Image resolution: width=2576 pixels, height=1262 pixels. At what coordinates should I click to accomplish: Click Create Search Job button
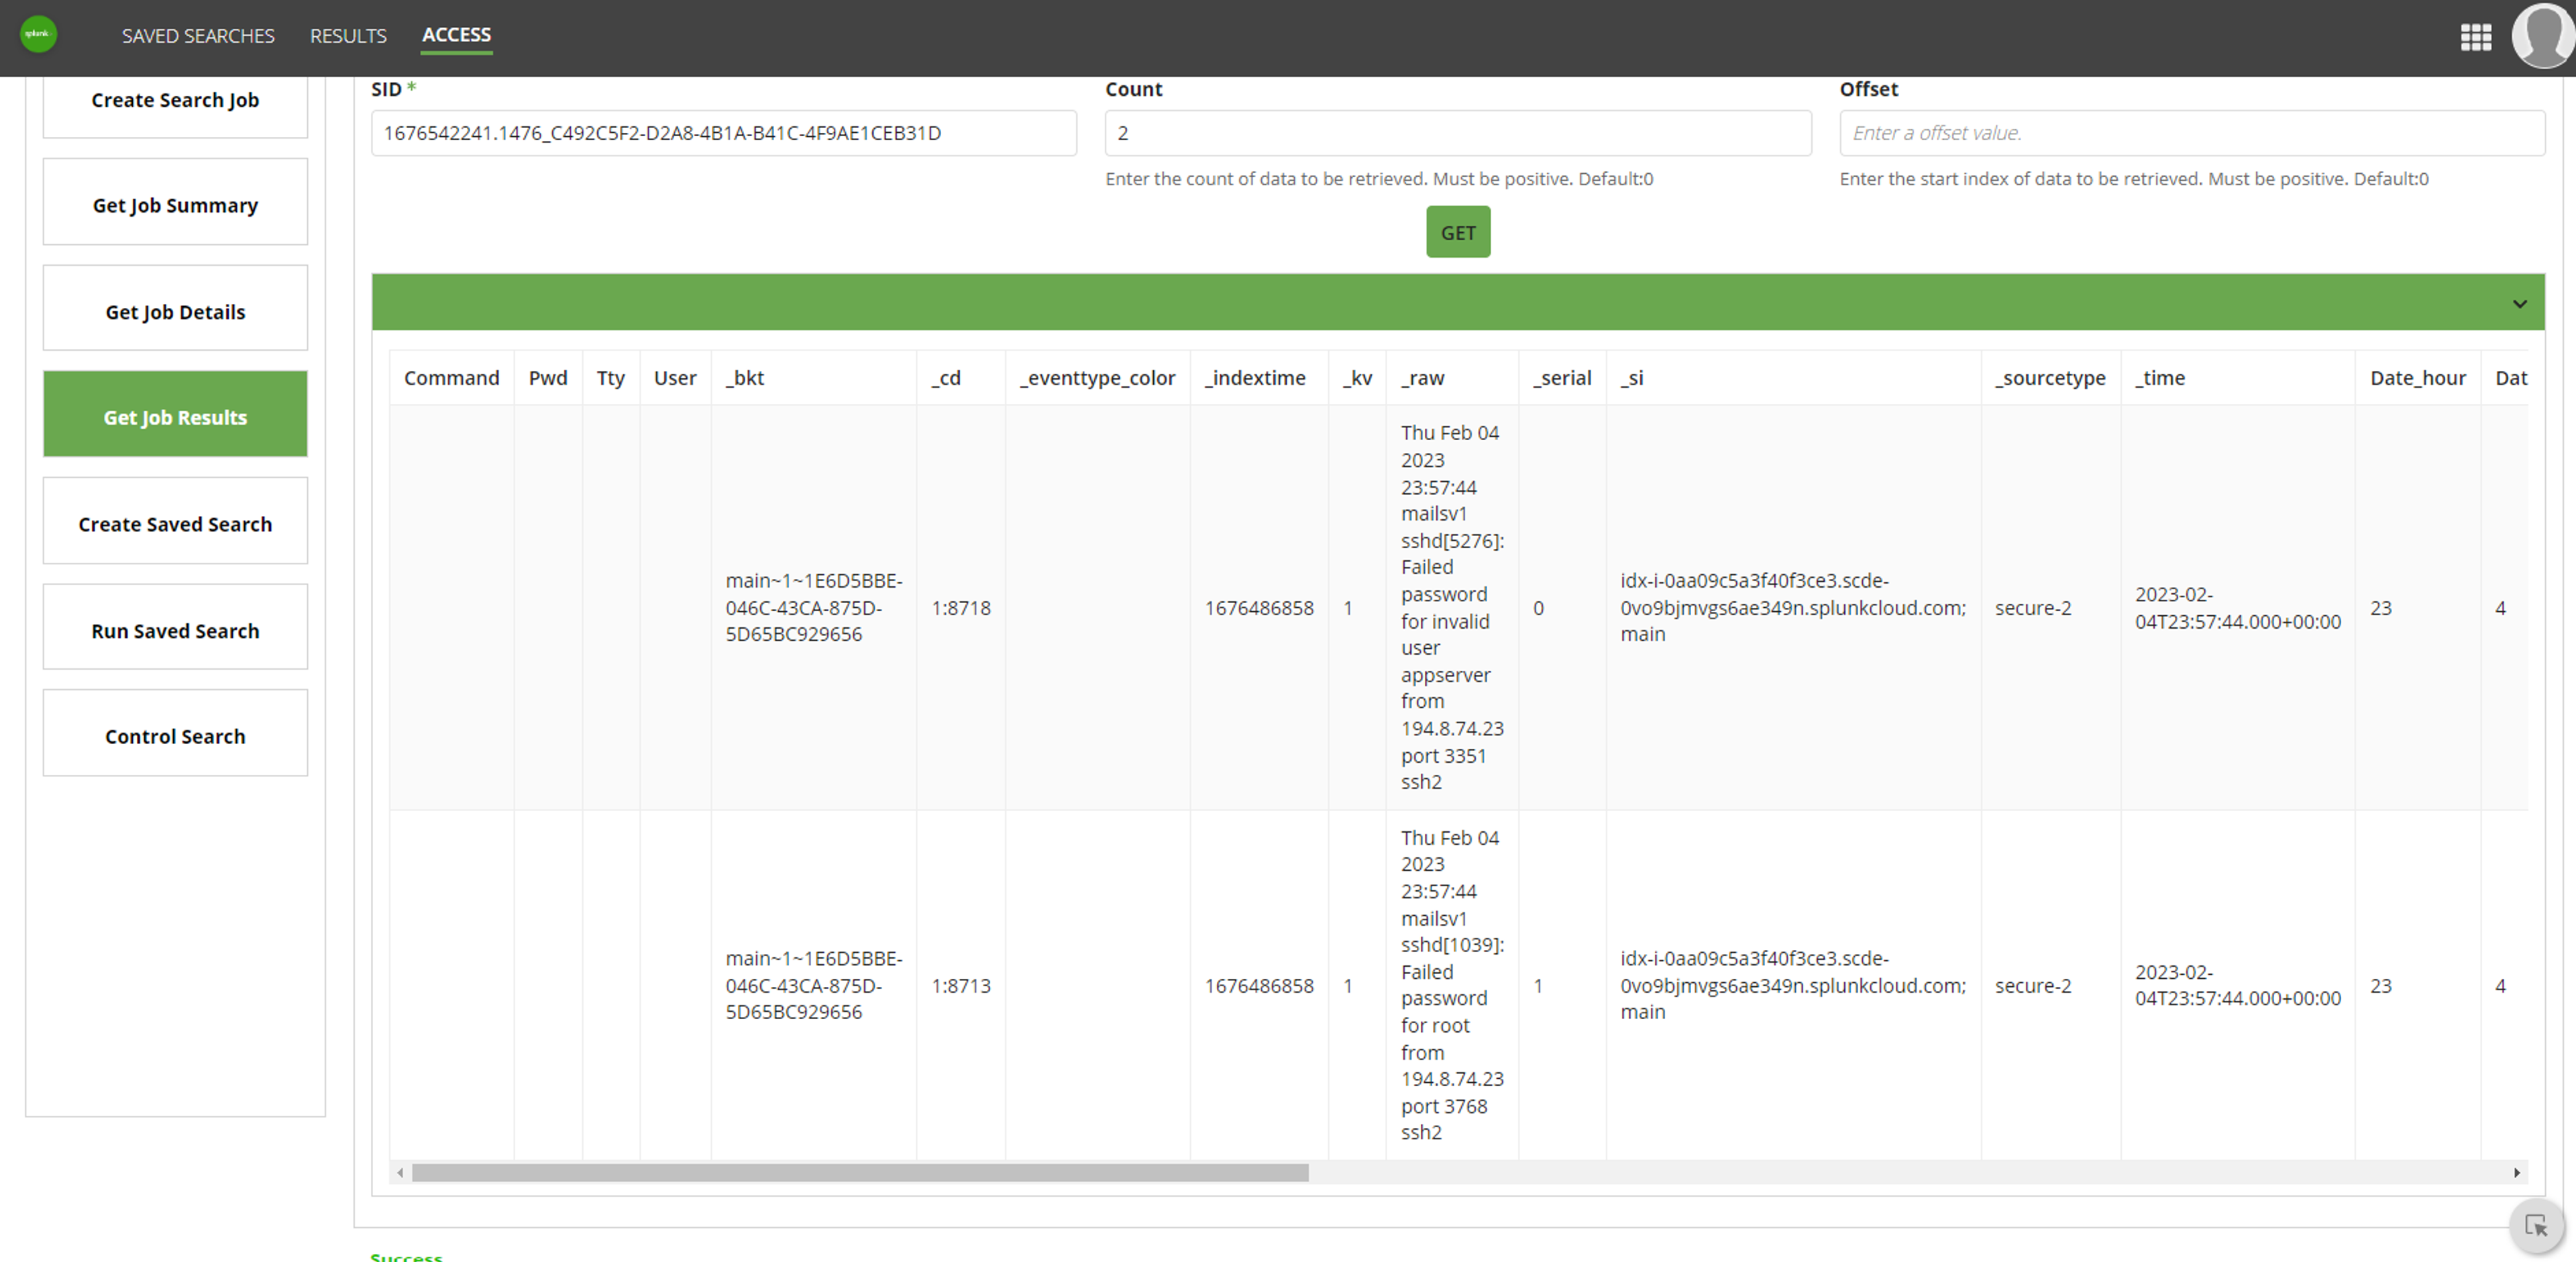[x=175, y=100]
